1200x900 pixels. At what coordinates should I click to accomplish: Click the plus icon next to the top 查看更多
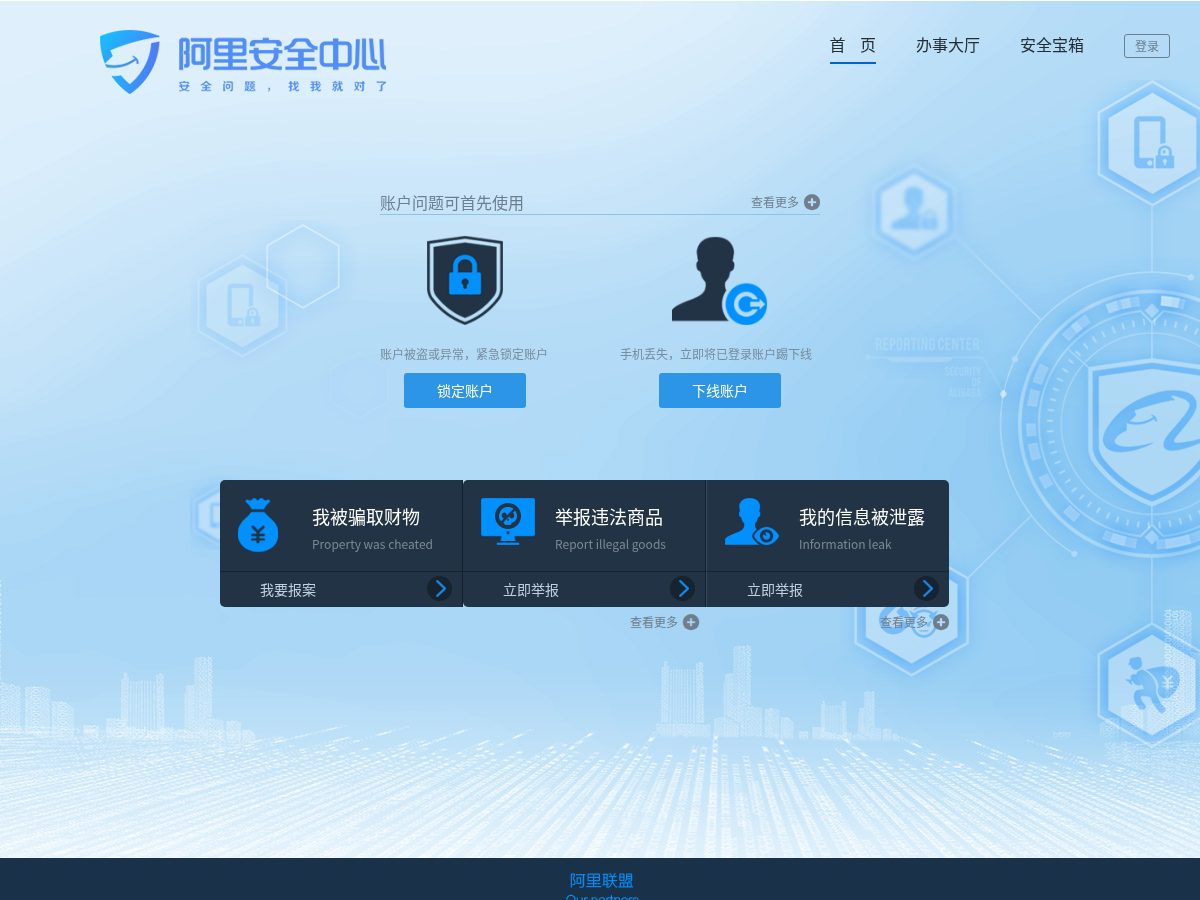[812, 202]
